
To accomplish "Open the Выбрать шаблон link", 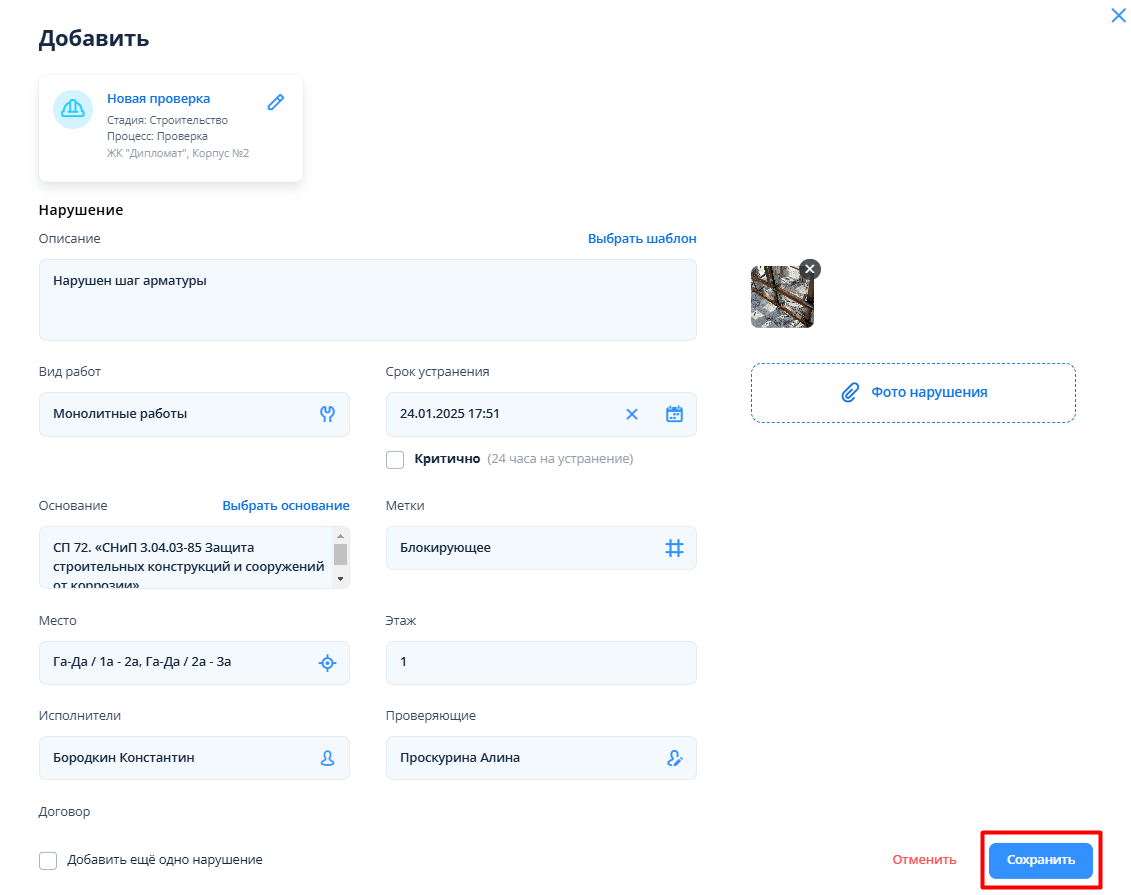I will pos(641,239).
